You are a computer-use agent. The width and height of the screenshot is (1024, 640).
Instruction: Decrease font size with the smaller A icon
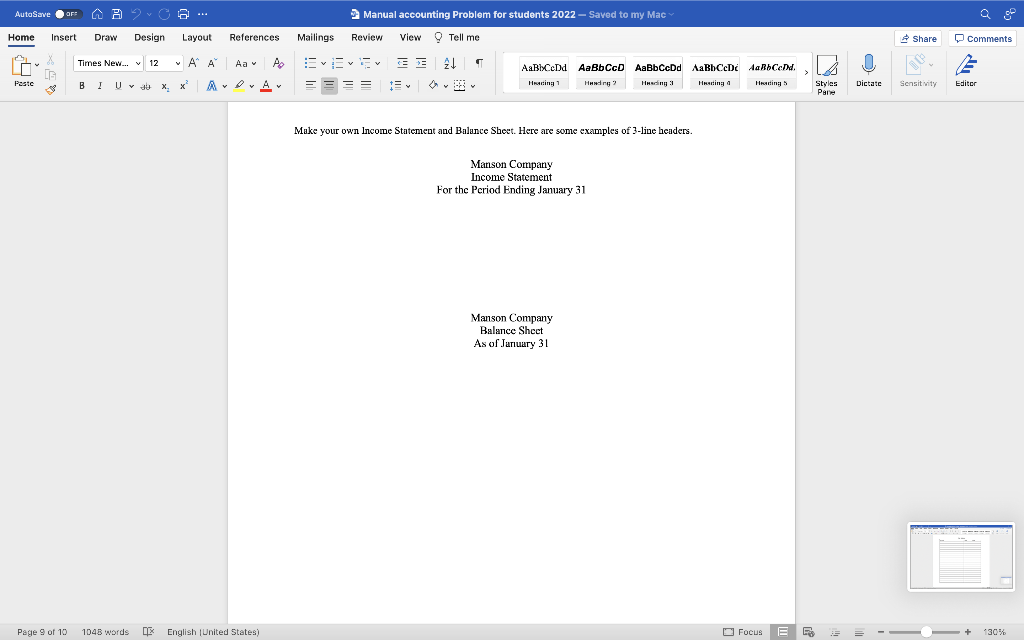[x=212, y=63]
